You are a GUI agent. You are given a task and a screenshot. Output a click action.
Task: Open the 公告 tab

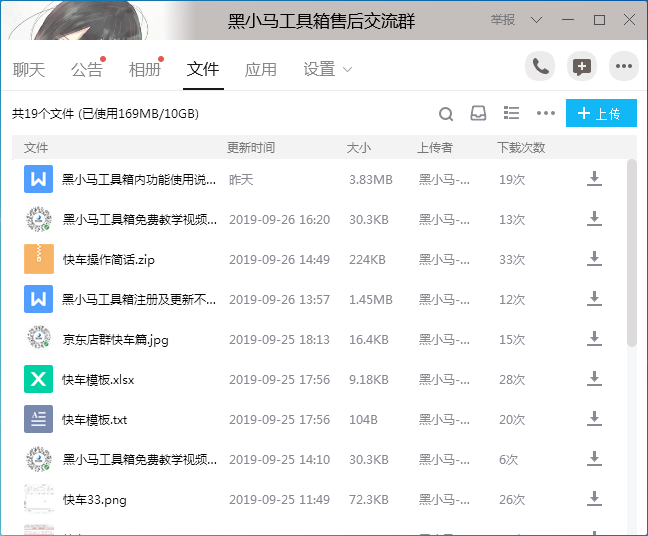pos(86,69)
